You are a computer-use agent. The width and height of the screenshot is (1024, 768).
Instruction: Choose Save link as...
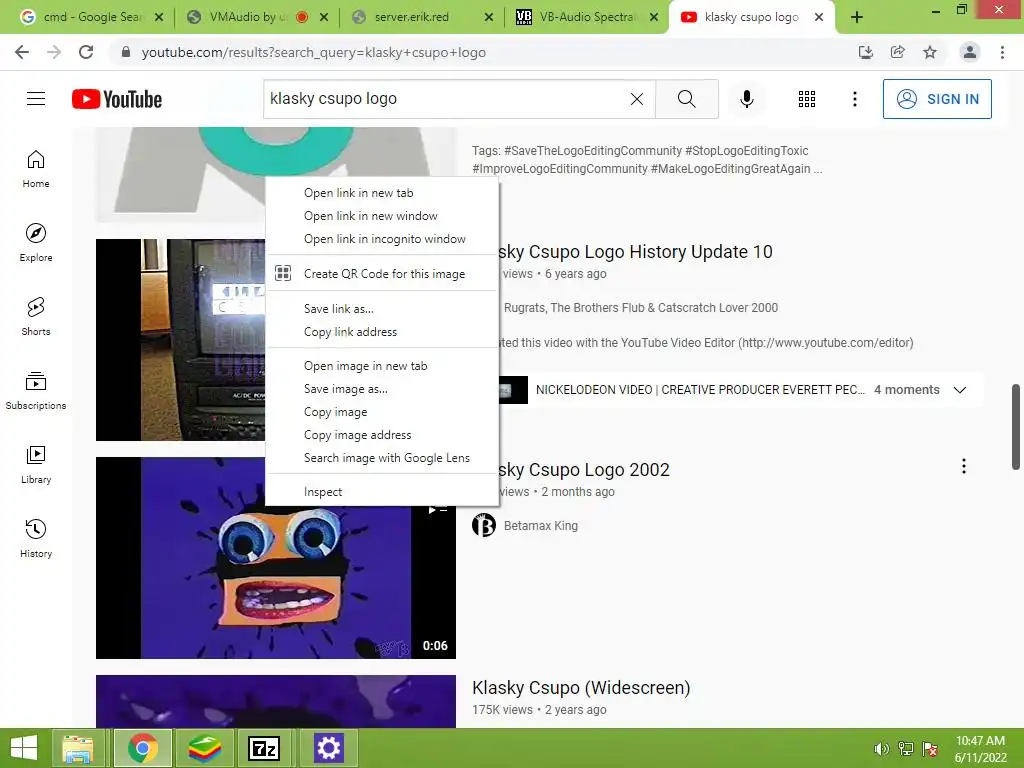click(382, 308)
